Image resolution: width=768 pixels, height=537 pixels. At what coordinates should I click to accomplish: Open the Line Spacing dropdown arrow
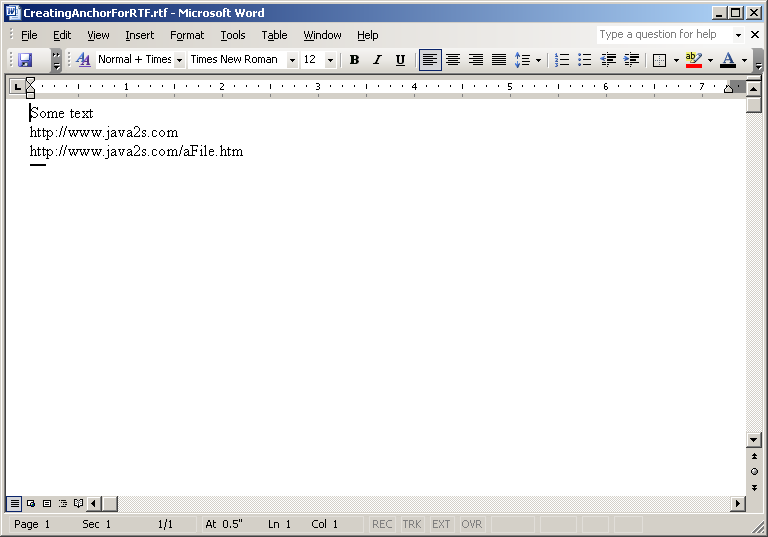pos(538,60)
